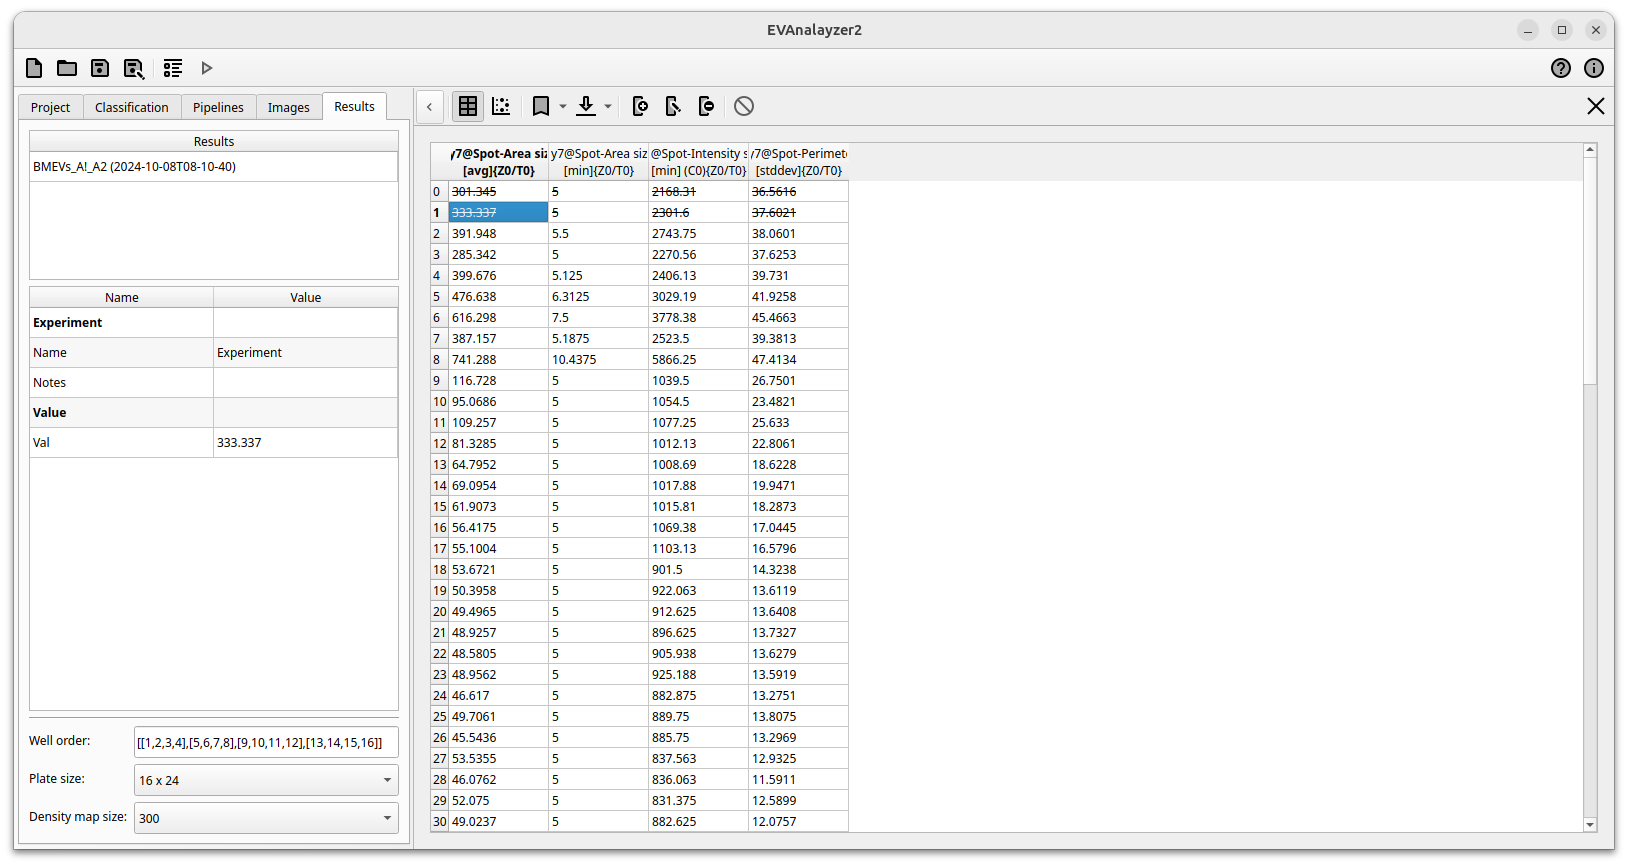Click the Name column header in properties
This screenshot has height=866, width=1628.
(122, 298)
